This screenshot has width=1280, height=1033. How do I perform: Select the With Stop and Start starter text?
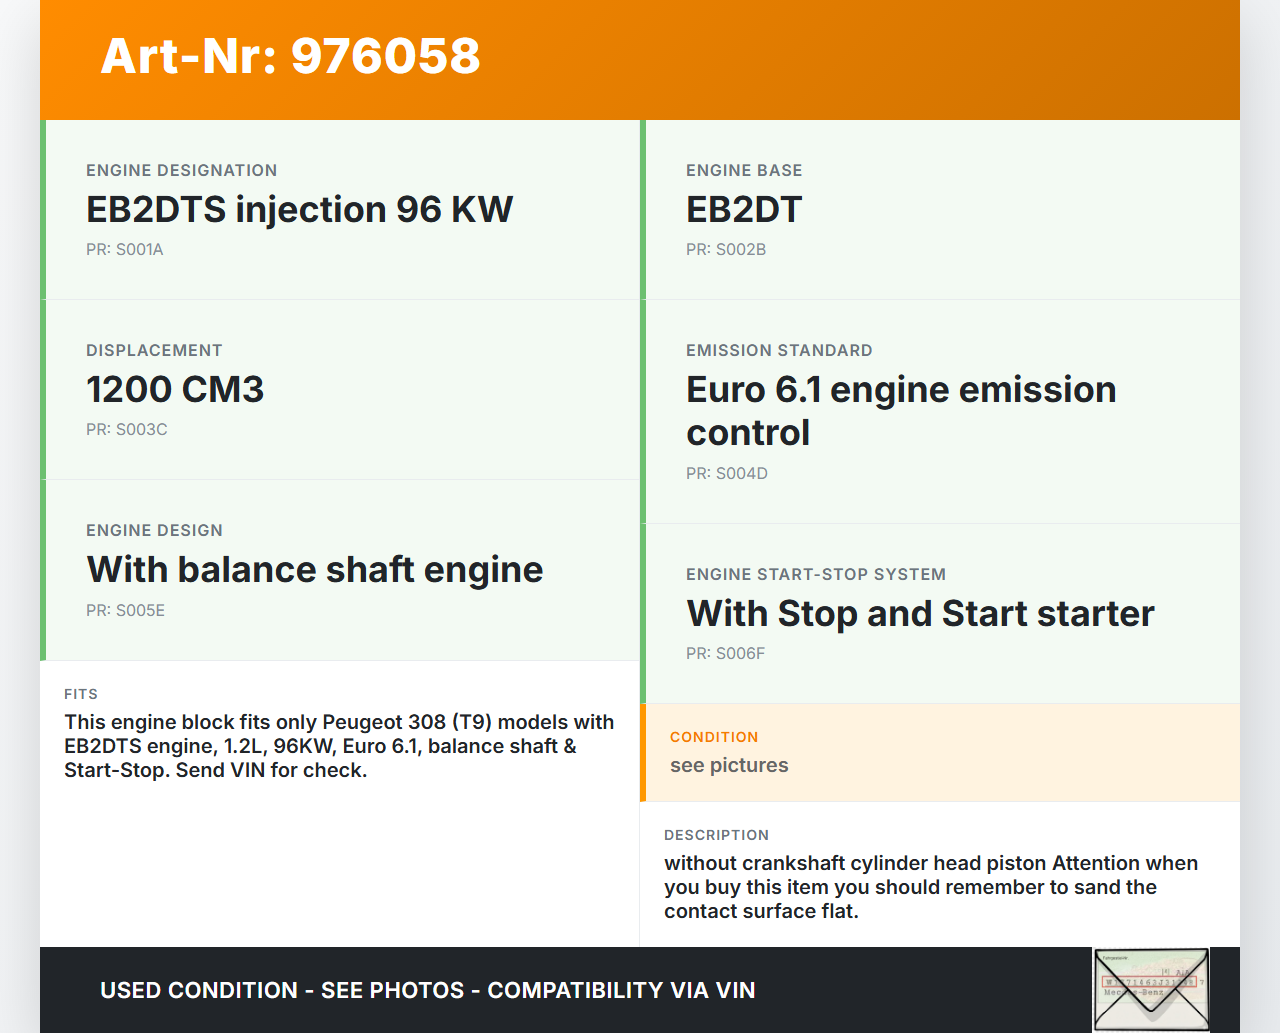[919, 614]
